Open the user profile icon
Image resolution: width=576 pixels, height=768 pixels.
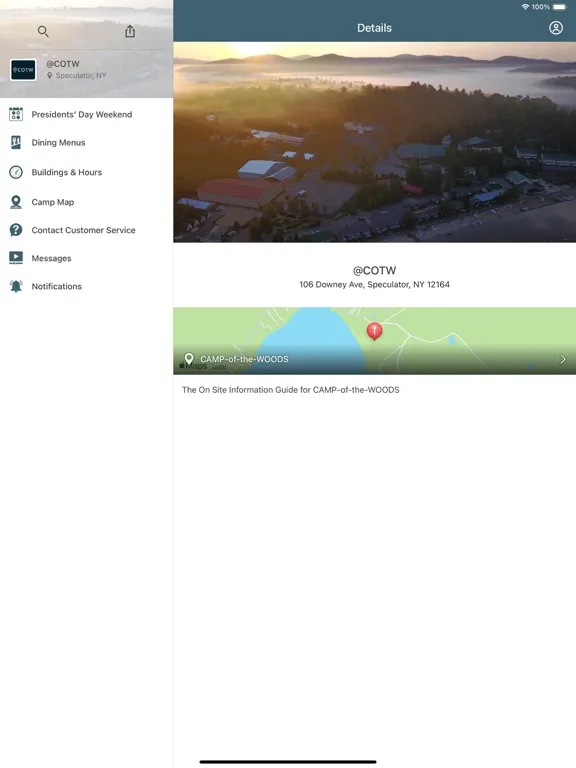(x=555, y=28)
